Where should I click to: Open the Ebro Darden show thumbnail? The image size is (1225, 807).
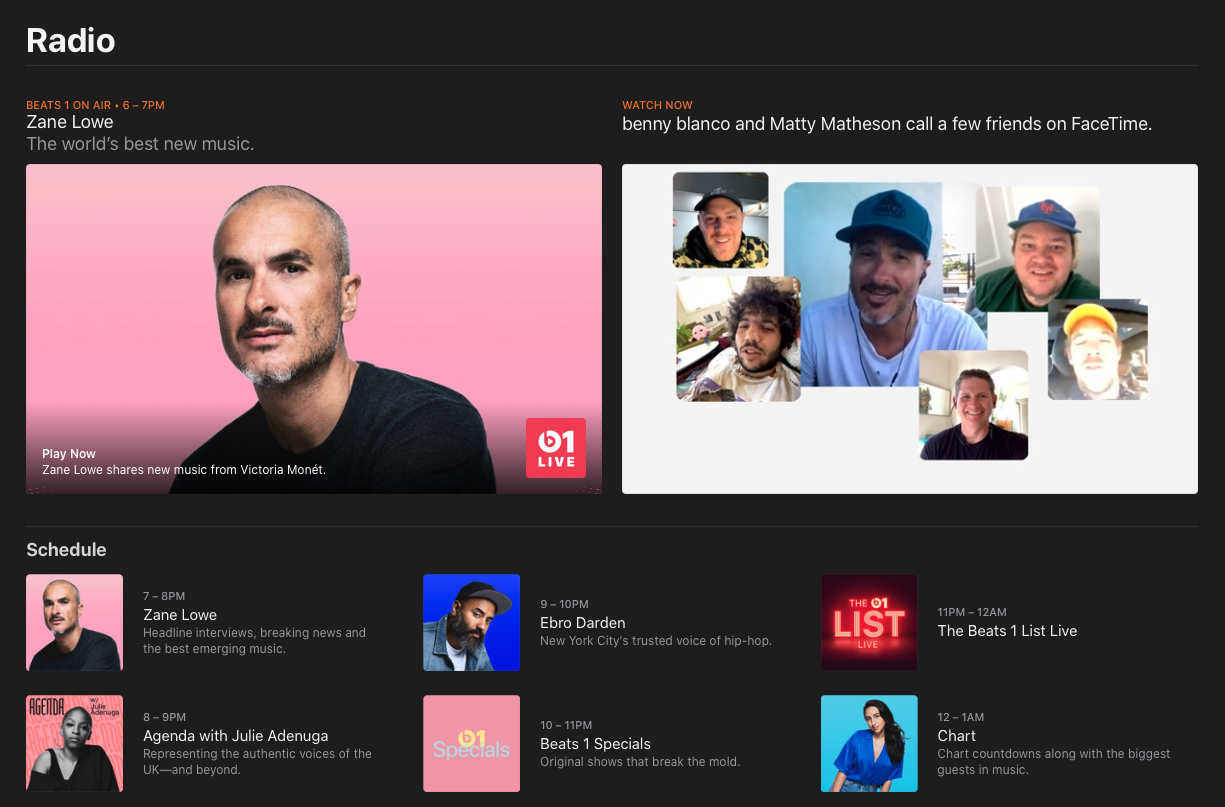471,622
